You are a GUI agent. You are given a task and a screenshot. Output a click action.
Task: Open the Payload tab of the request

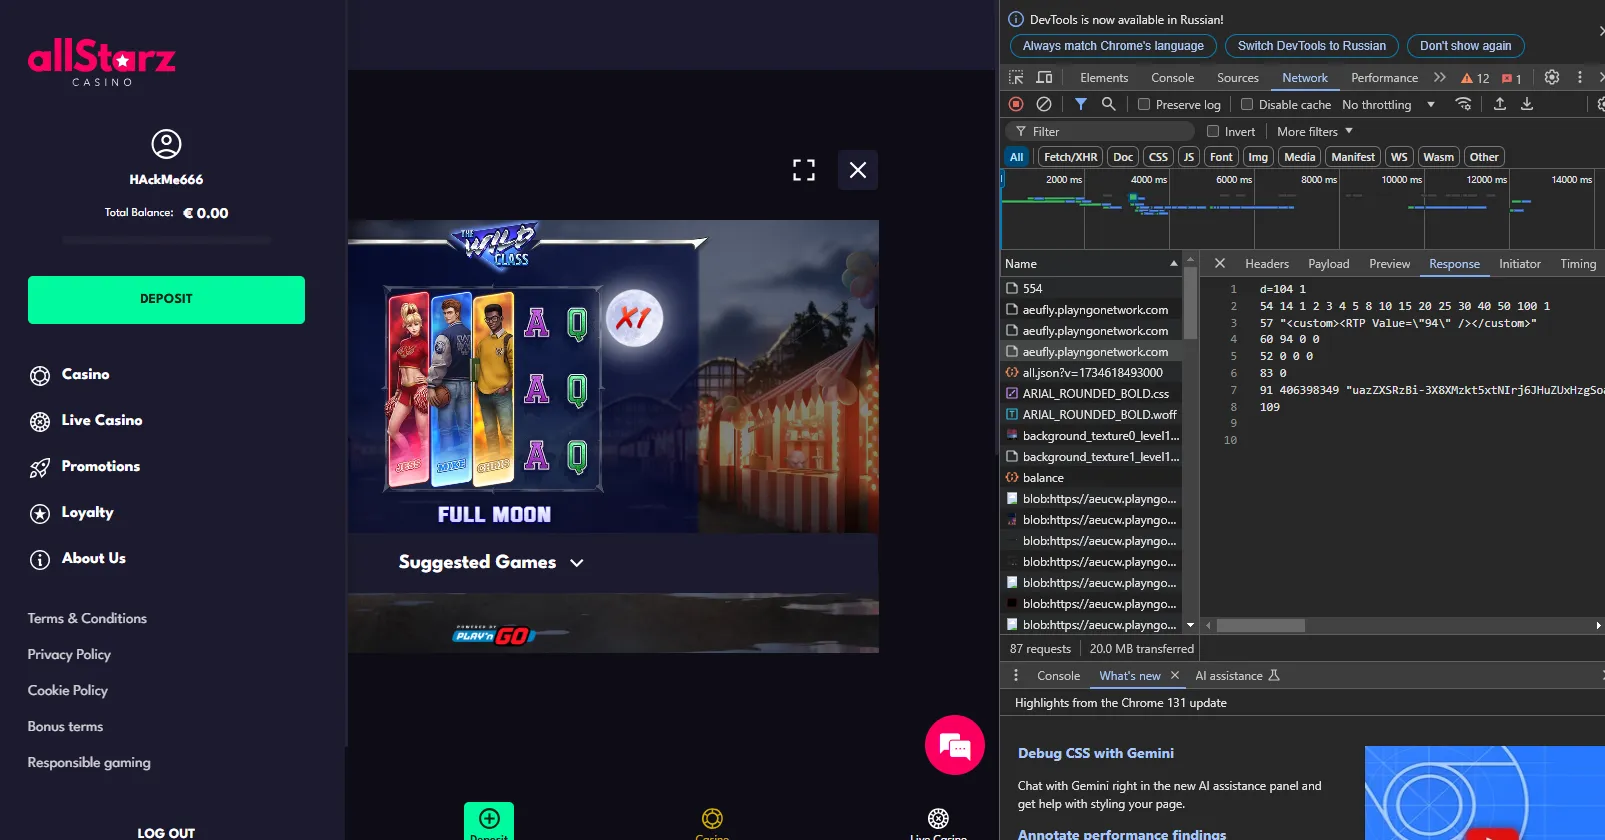pyautogui.click(x=1329, y=264)
